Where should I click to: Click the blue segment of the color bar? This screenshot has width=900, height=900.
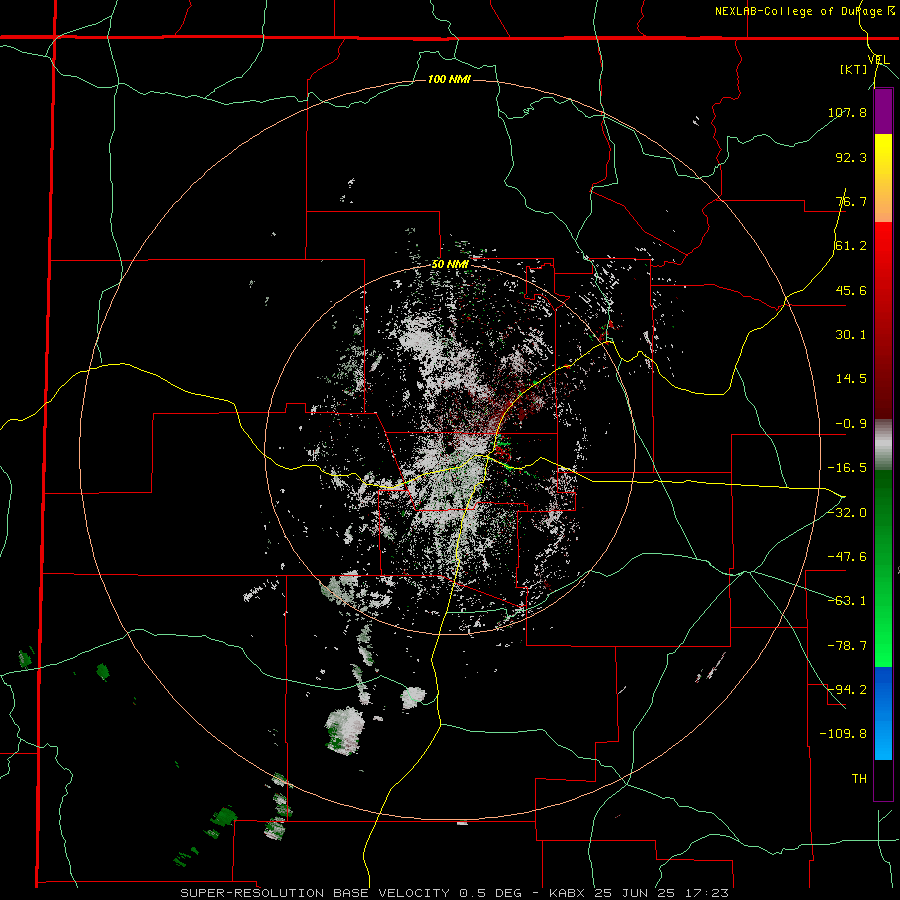tap(883, 713)
